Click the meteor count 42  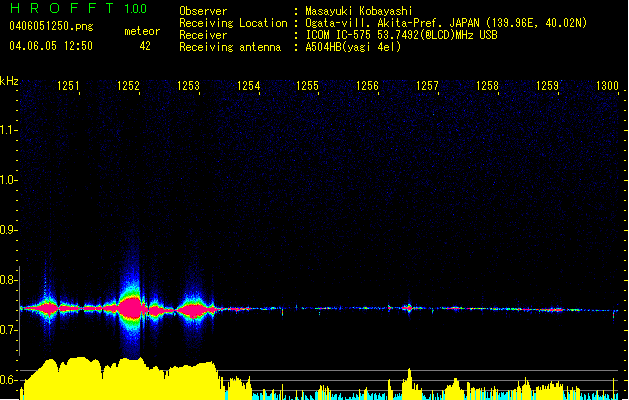coord(145,46)
